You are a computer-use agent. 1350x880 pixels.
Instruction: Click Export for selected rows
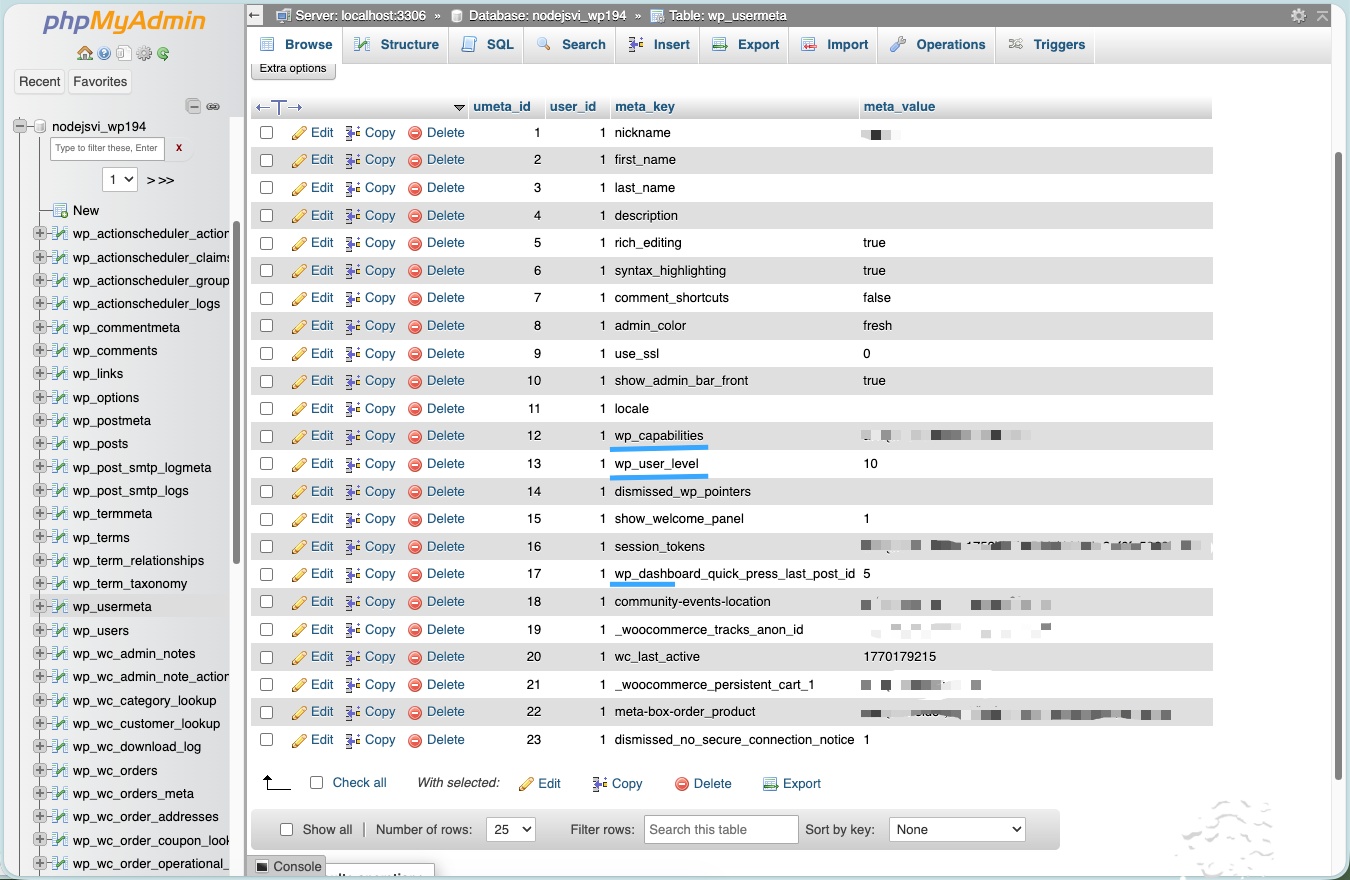[792, 784]
